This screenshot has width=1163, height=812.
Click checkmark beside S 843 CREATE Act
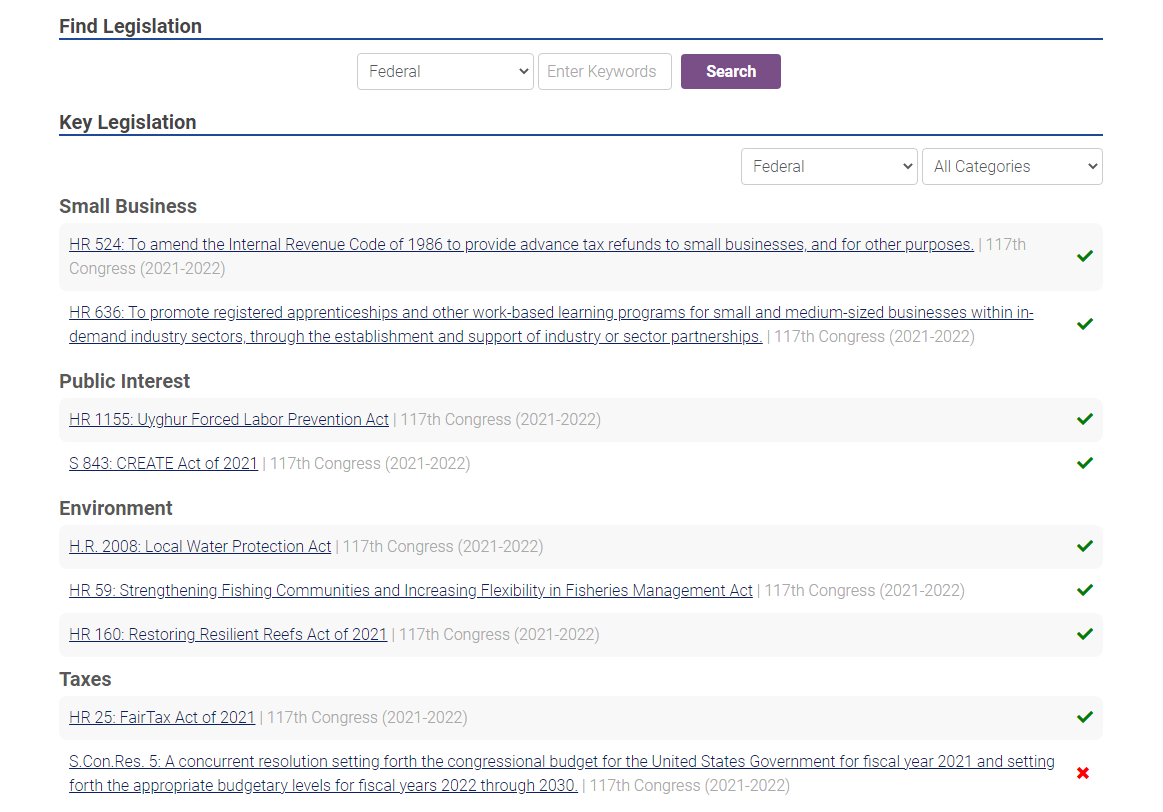click(x=1084, y=463)
